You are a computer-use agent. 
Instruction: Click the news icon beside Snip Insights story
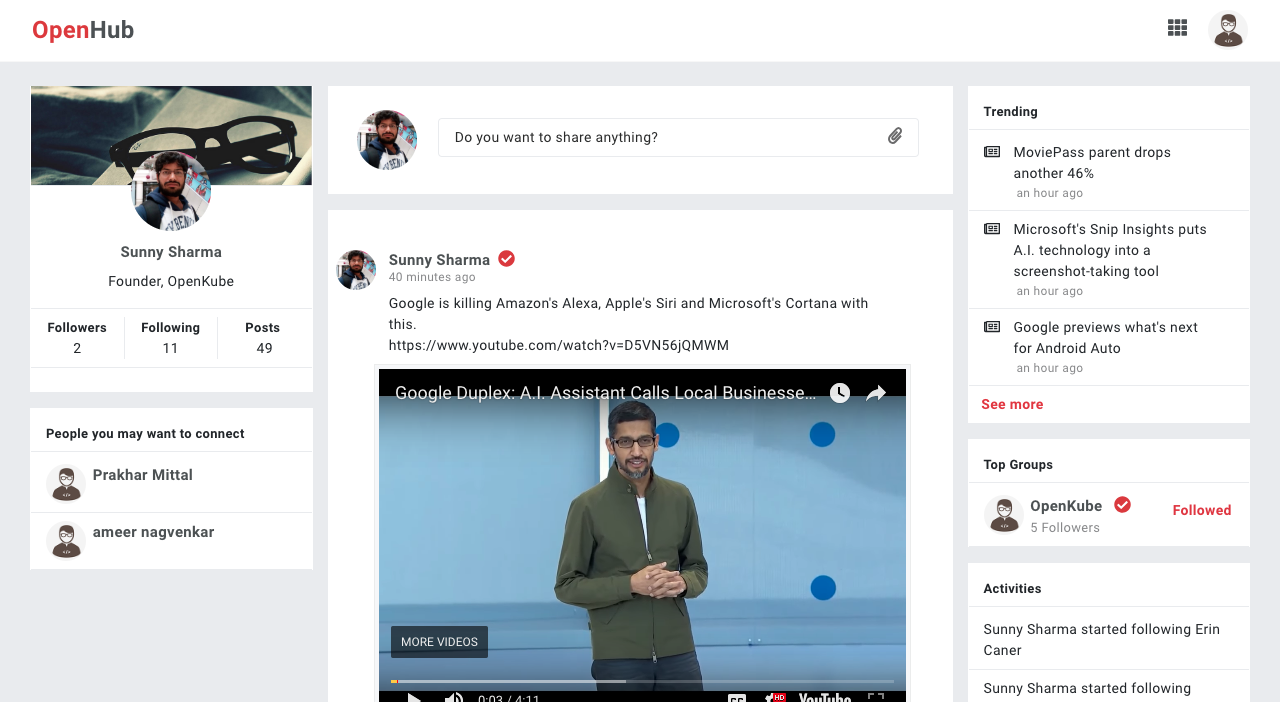(992, 229)
